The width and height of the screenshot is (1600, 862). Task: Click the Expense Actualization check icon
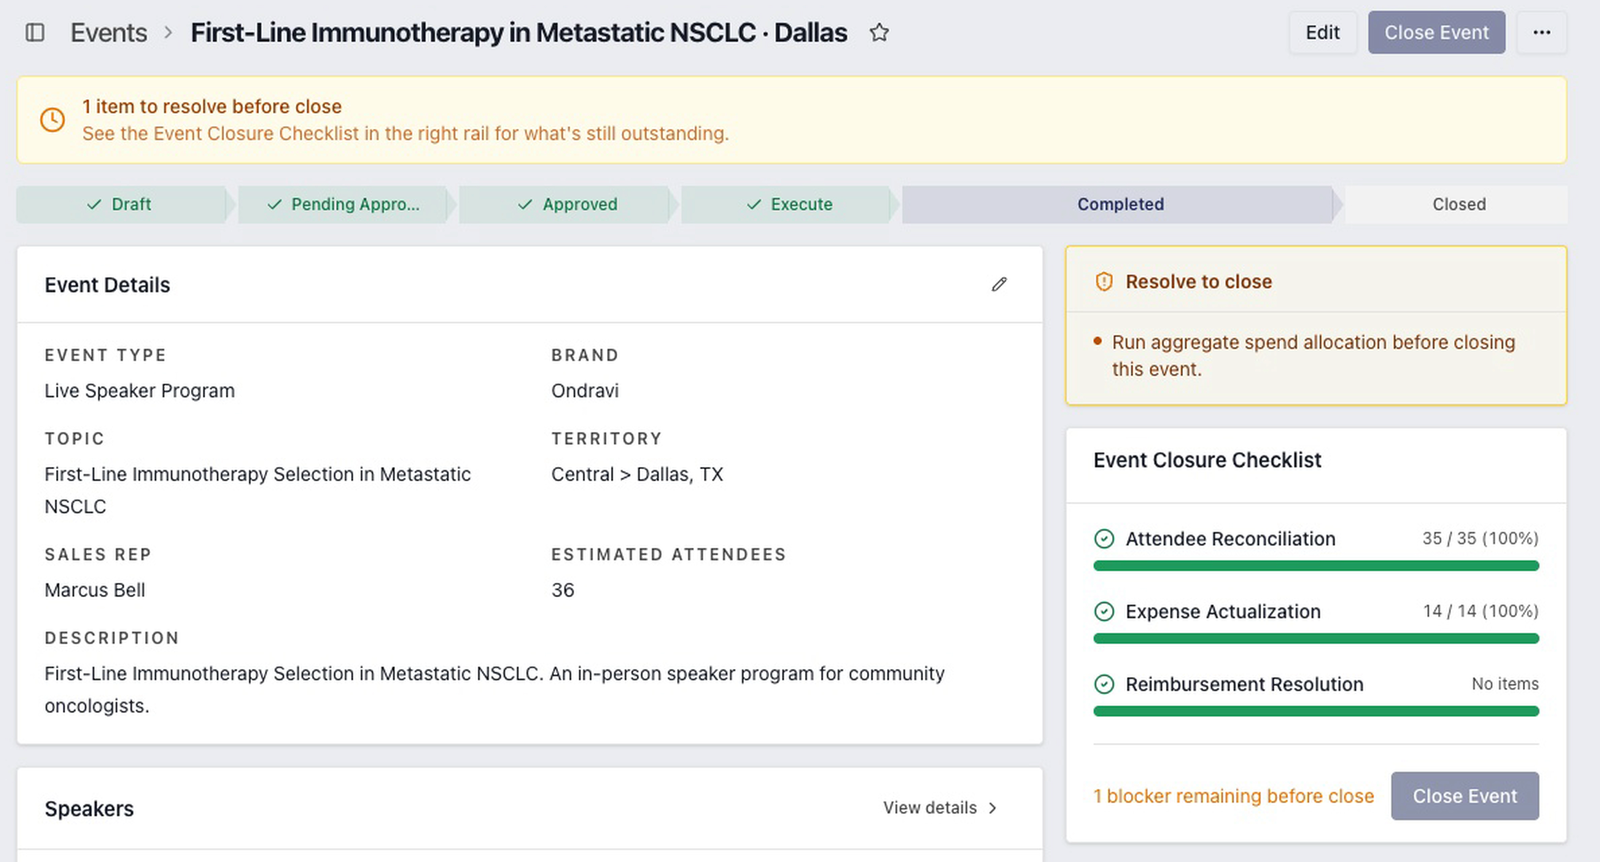point(1104,612)
